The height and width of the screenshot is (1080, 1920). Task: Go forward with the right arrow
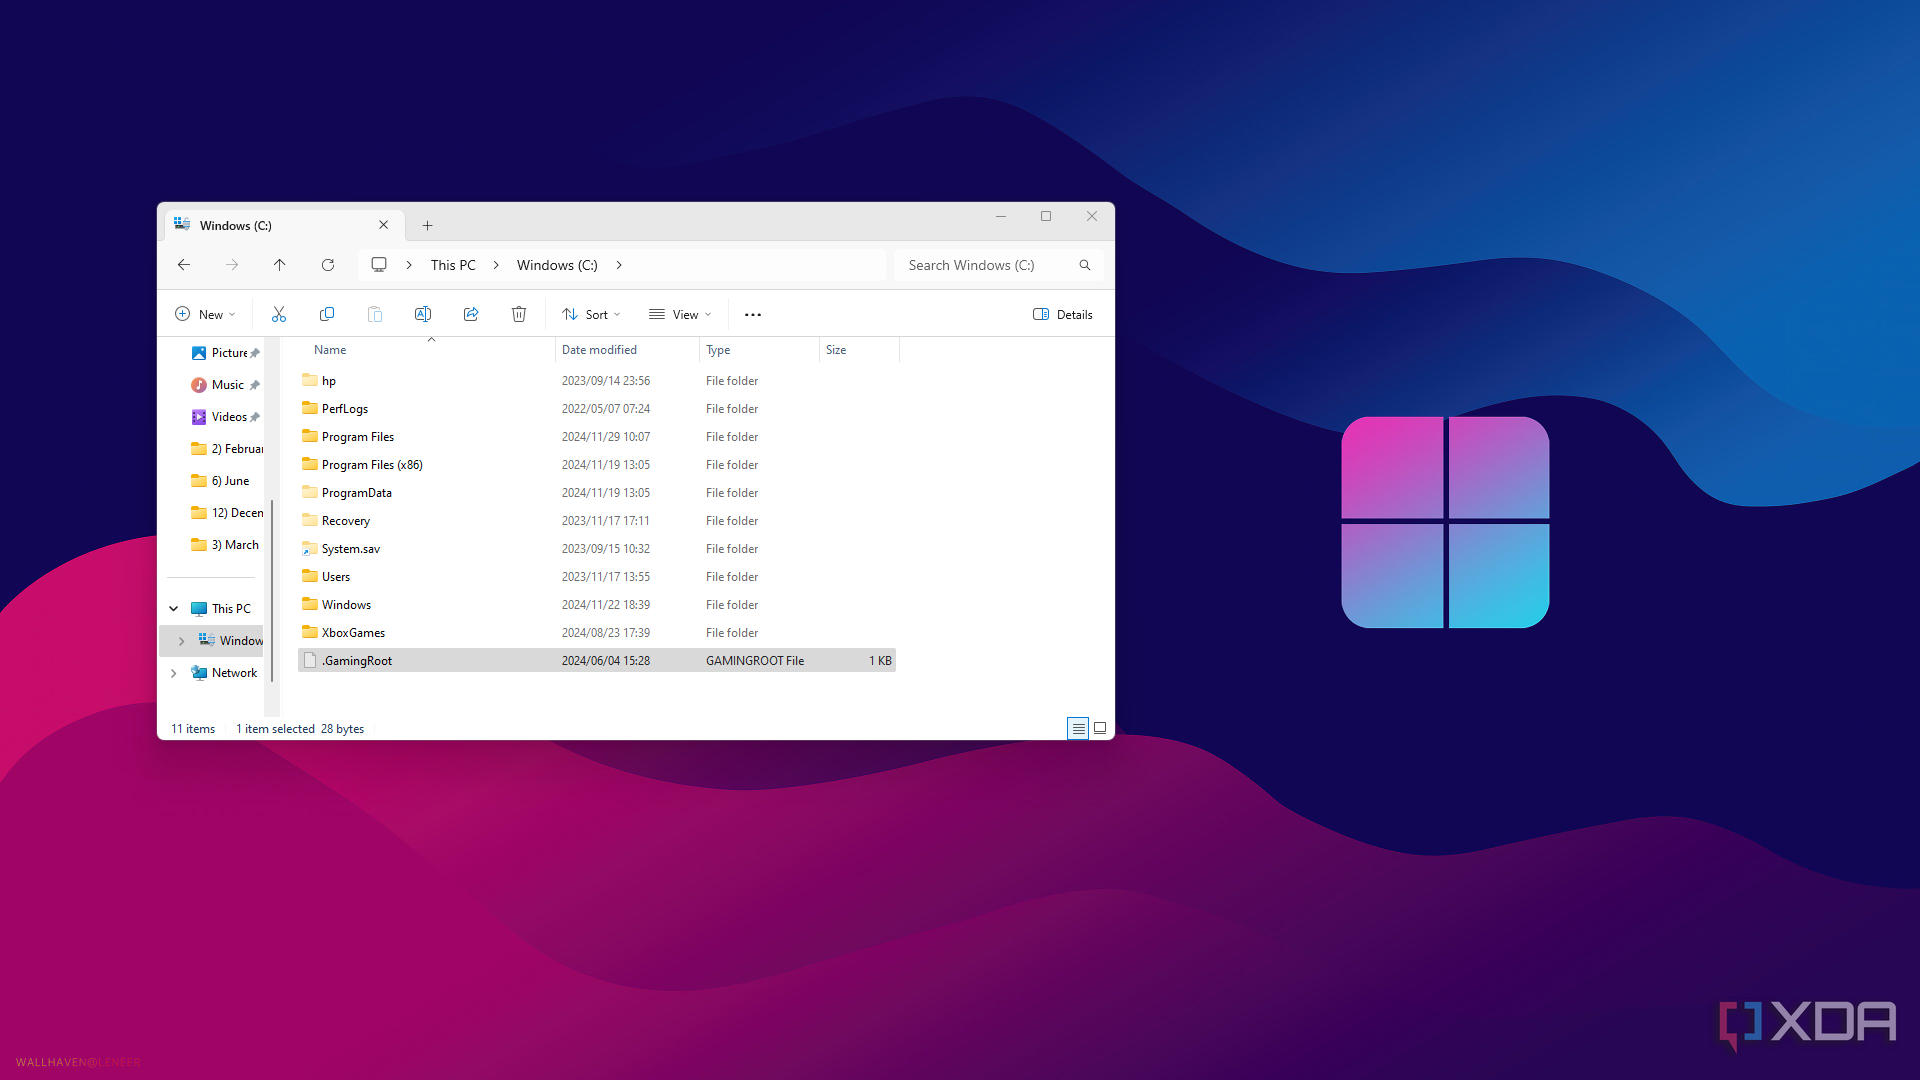point(232,265)
